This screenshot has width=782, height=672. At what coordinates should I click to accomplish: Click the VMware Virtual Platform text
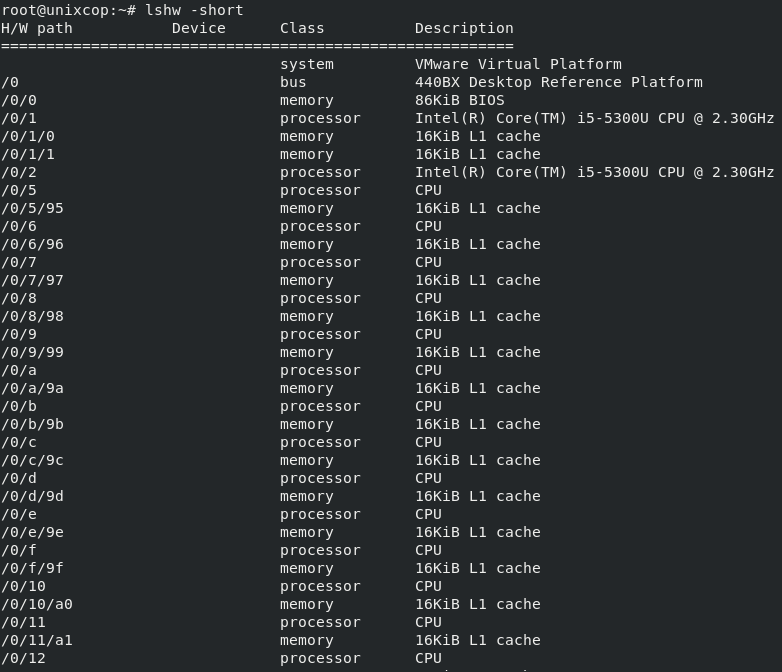tap(518, 64)
